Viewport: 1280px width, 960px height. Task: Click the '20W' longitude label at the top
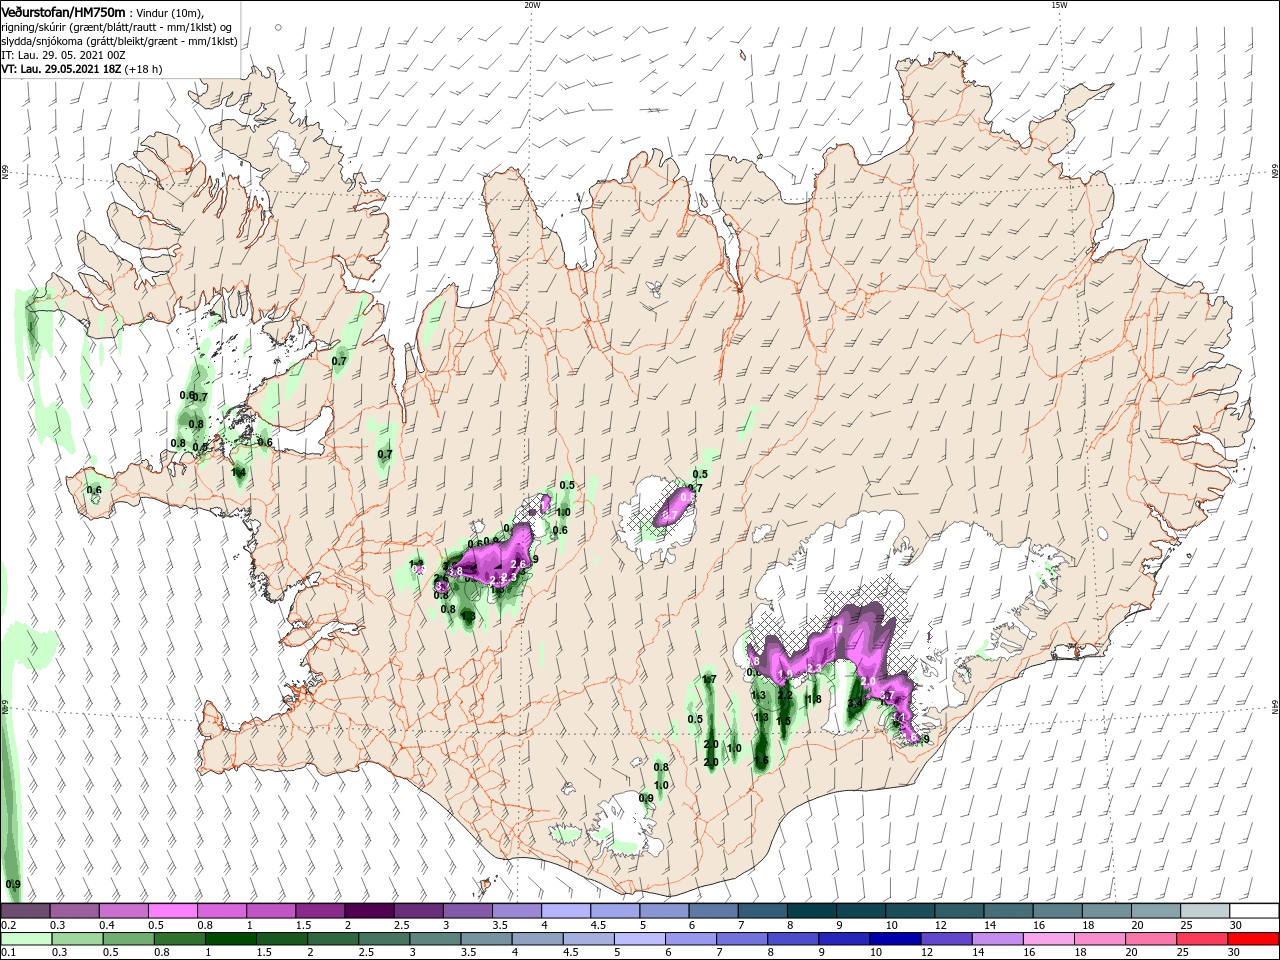coord(532,5)
